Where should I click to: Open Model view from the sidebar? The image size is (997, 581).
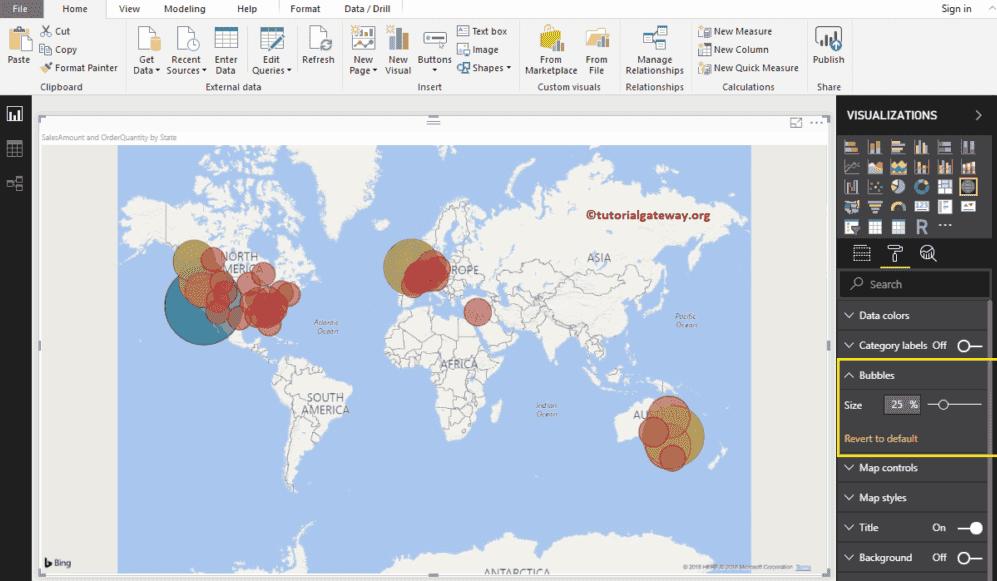15,183
